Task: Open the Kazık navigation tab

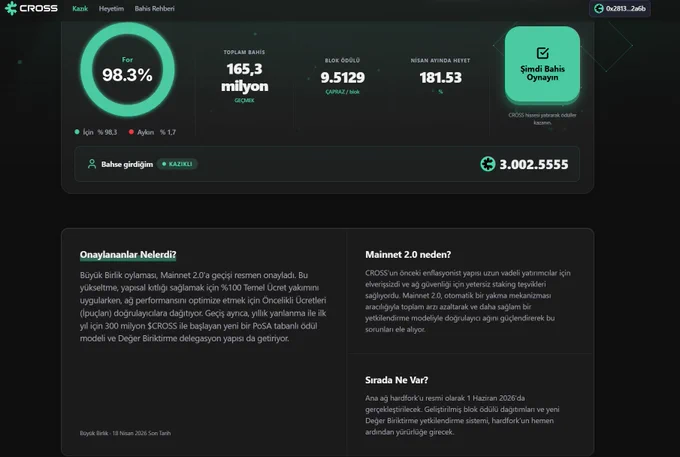Action: coord(80,9)
